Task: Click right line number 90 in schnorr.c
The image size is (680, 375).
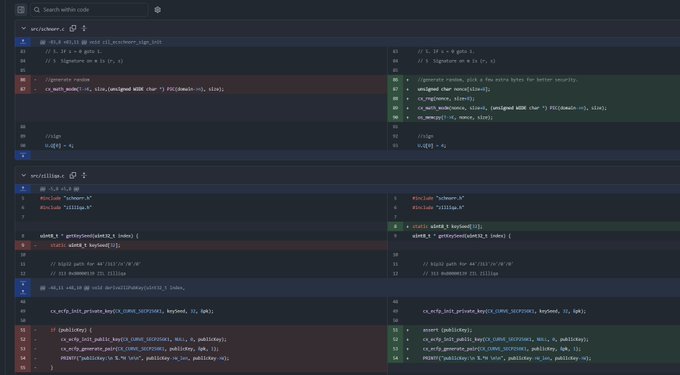Action: click(x=395, y=117)
